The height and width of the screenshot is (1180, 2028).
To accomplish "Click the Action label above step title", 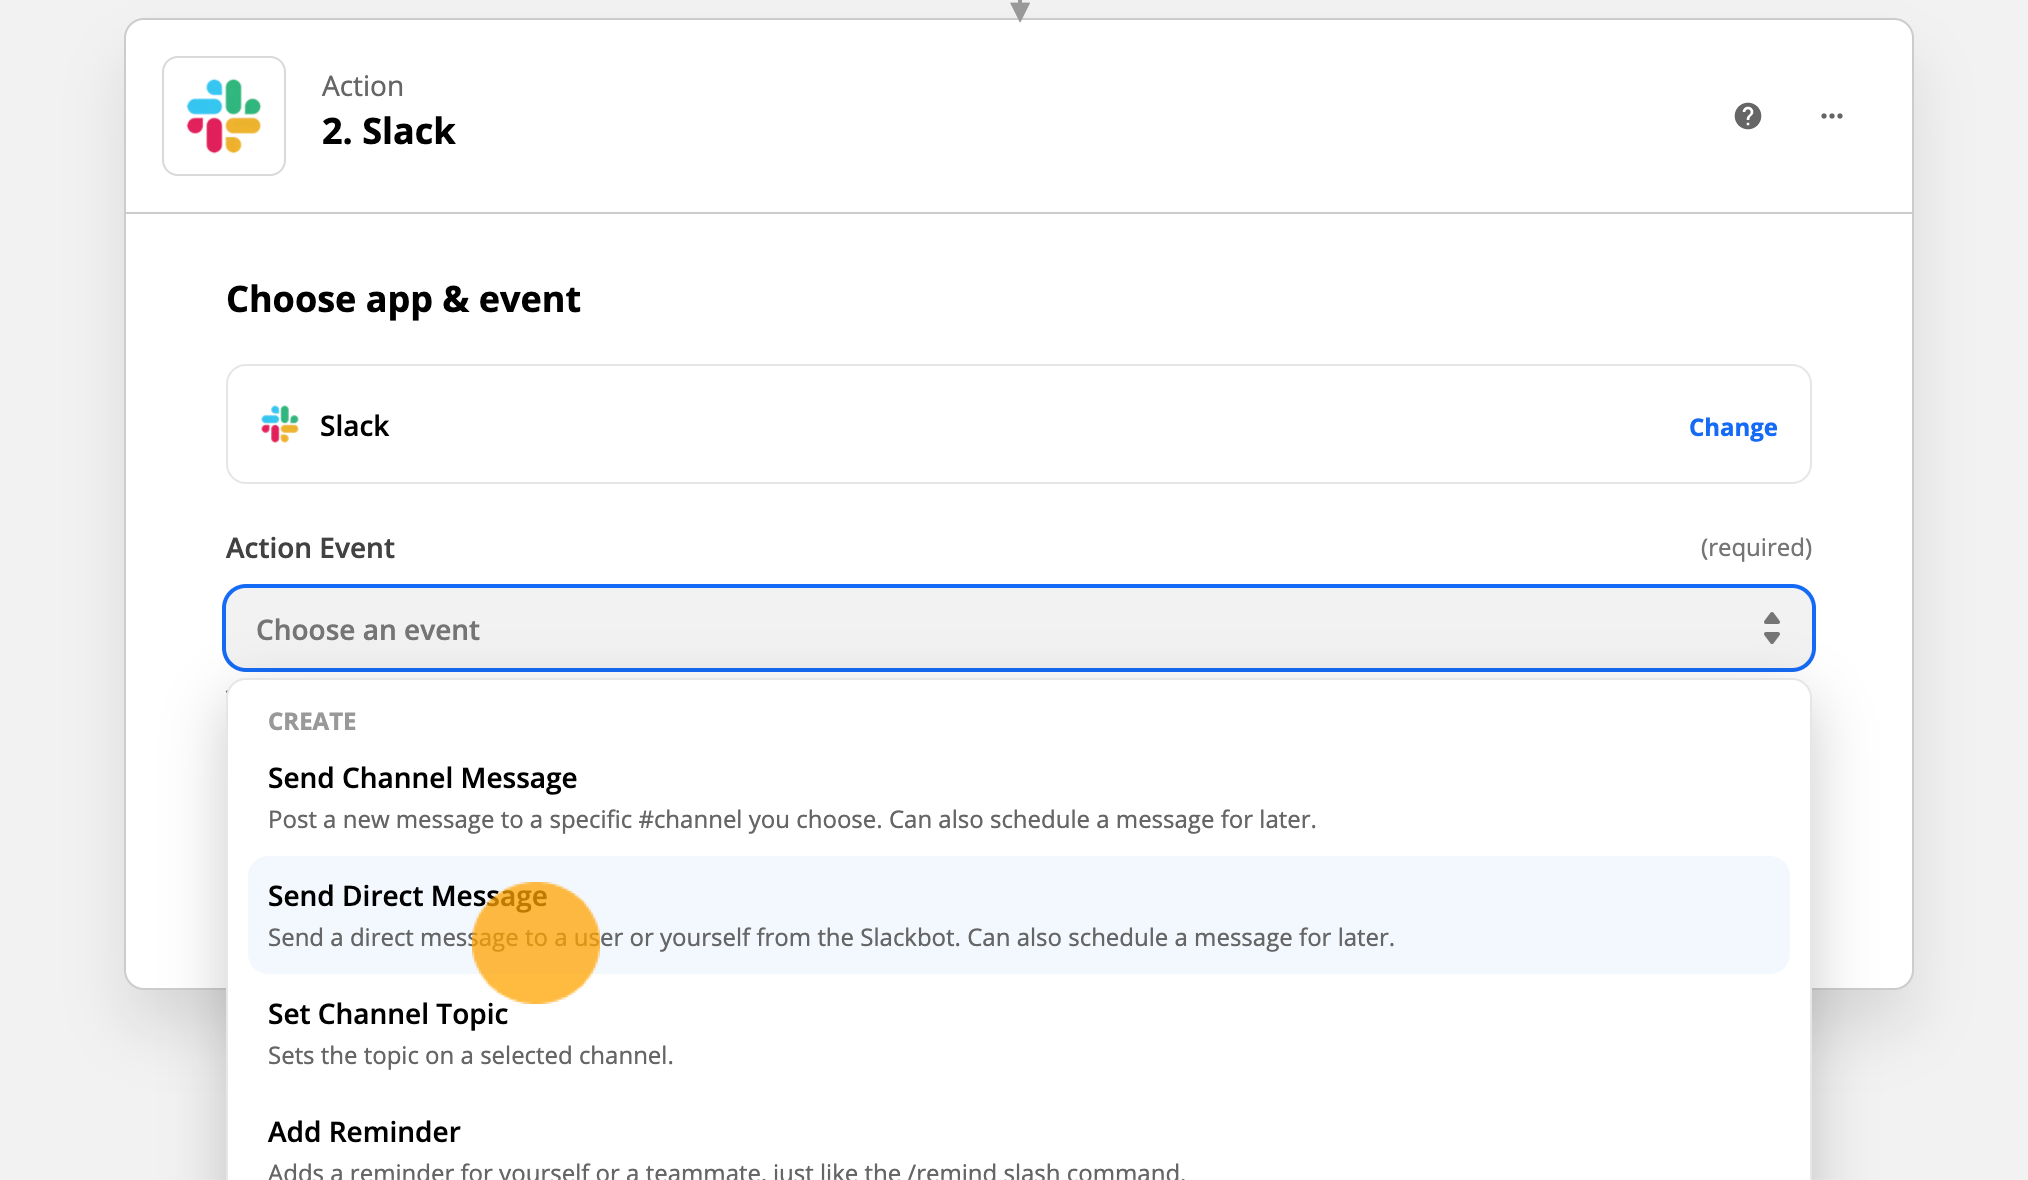I will [362, 86].
